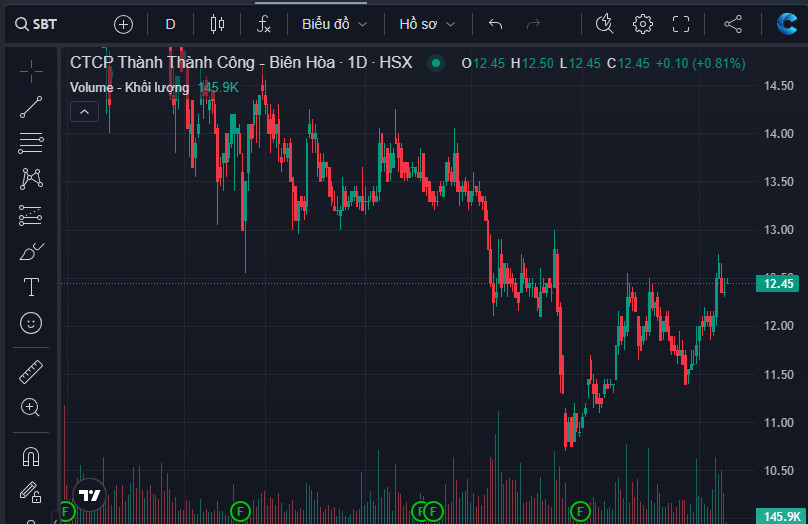Open the Biểu đồ dropdown
Screen dimensions: 808x524
click(x=334, y=24)
